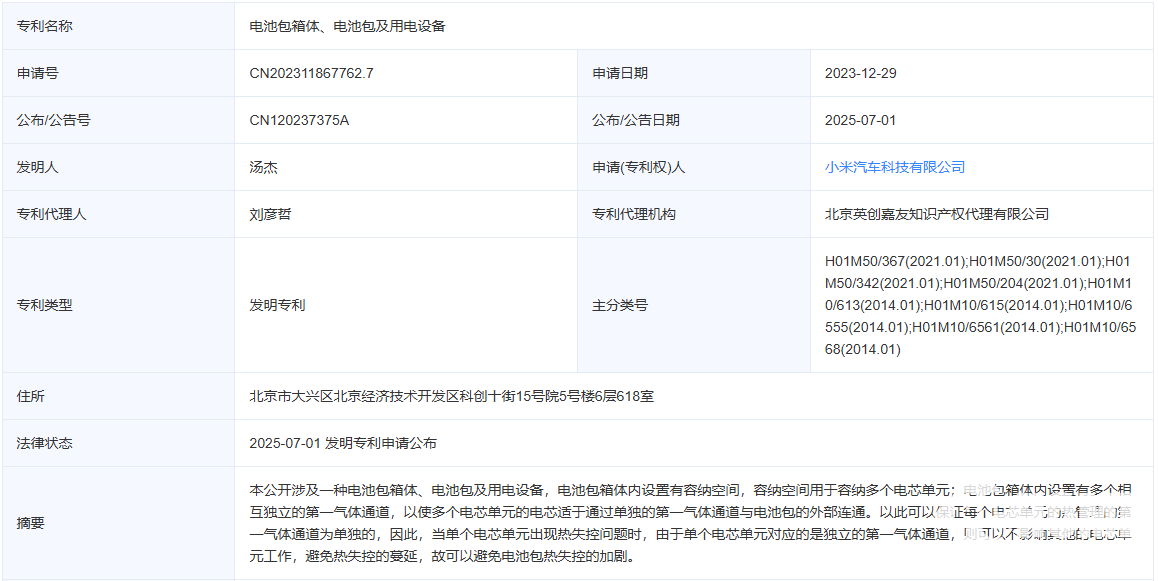Screen dimensions: 1158x581
Task: Click the patent title 电池包箱体、电池包及用电设备
Action: pyautogui.click(x=347, y=26)
